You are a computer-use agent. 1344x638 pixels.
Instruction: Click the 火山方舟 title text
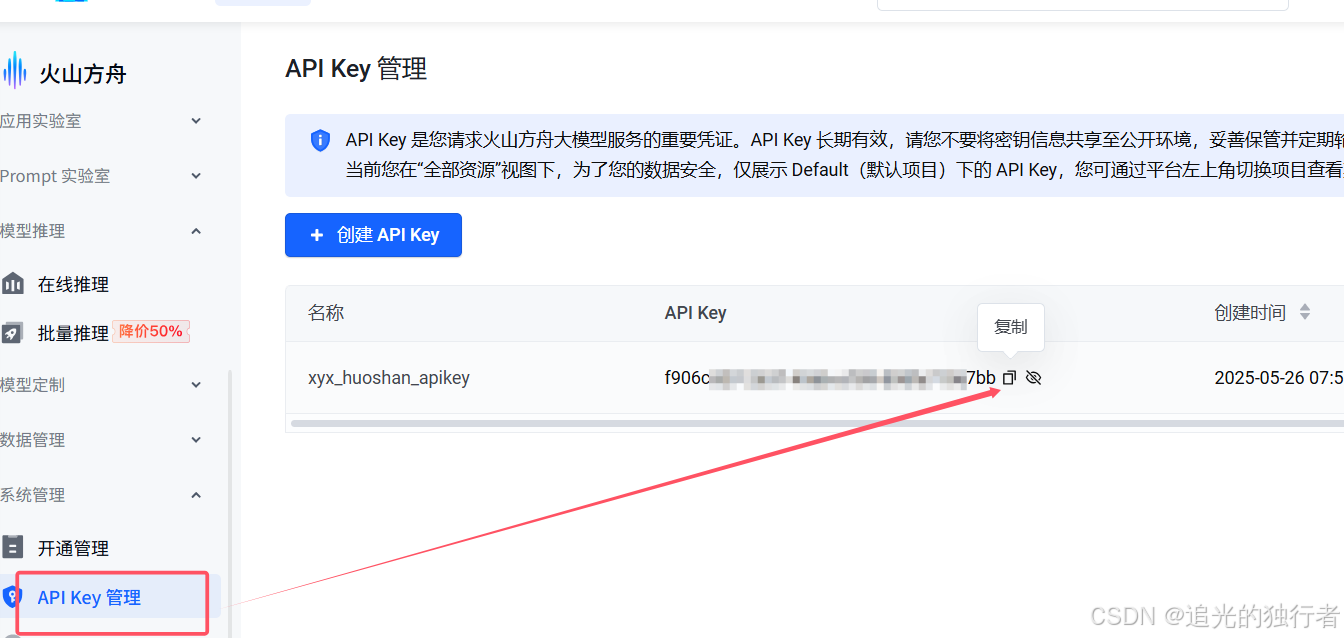(83, 74)
